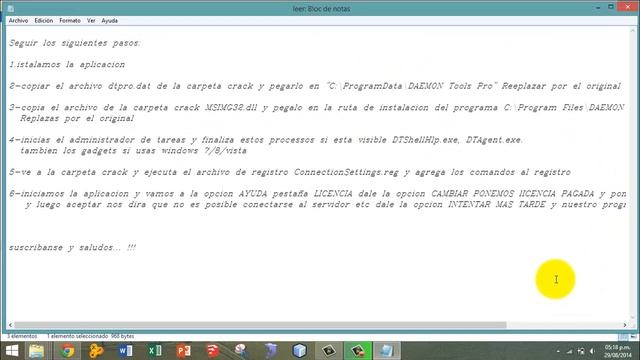This screenshot has height=360, width=640.
Task: Click 'DTAgent.exe' in step 4
Action: [494, 140]
